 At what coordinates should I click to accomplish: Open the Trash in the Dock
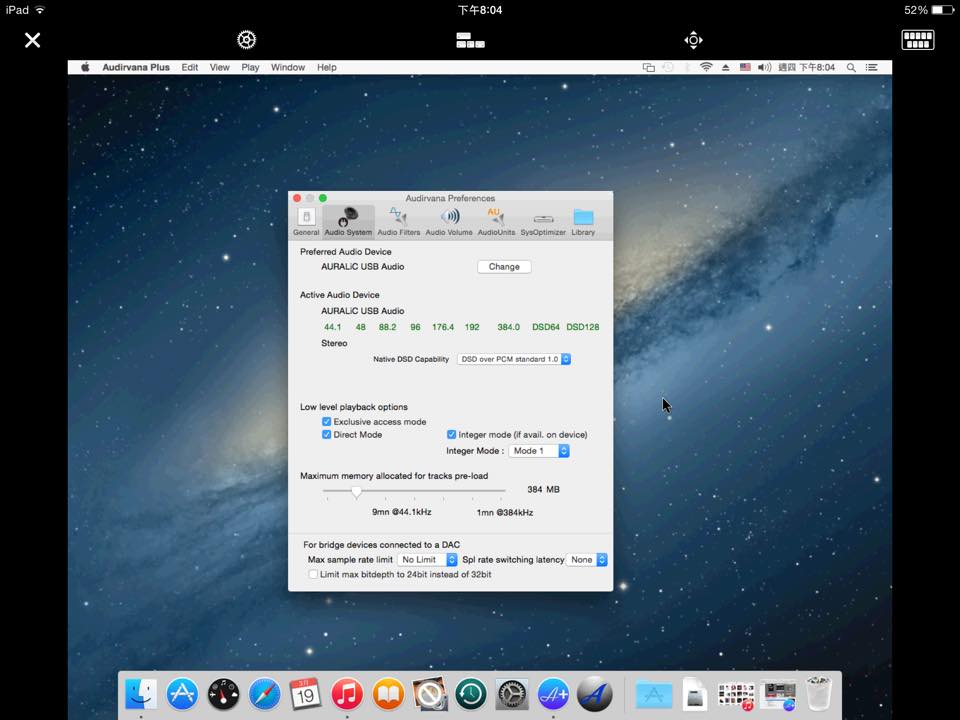819,694
